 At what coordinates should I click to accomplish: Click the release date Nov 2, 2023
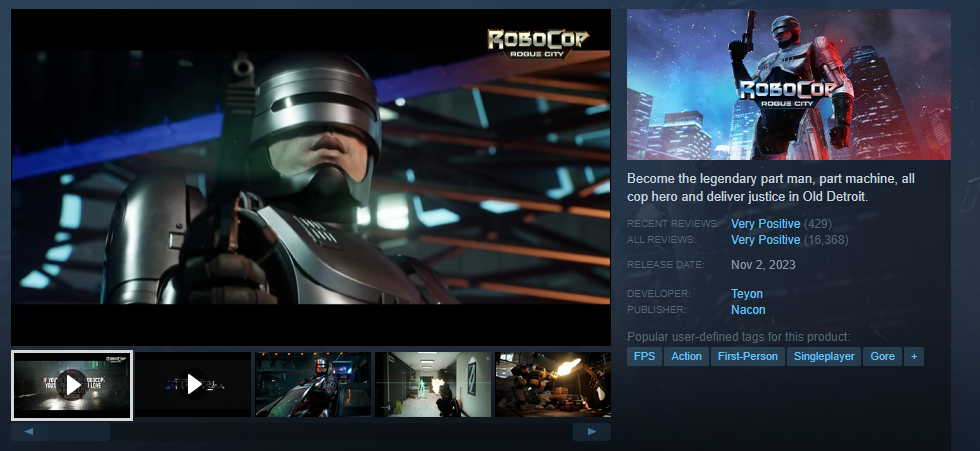click(x=763, y=265)
